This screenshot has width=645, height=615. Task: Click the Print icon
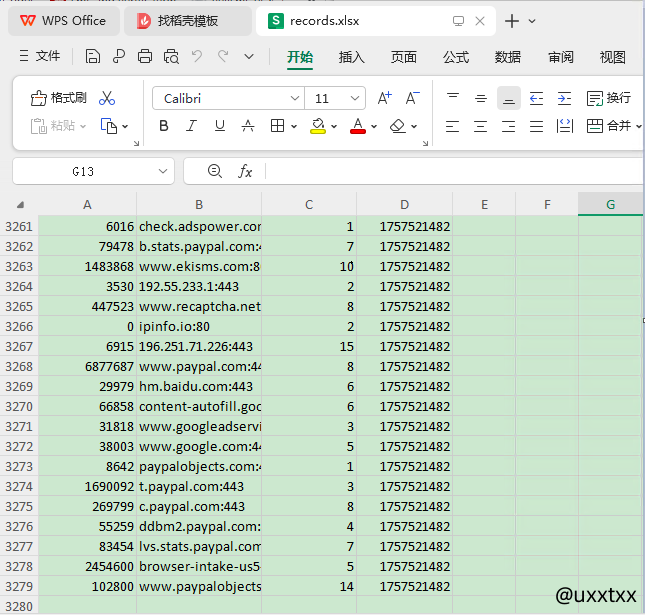pyautogui.click(x=145, y=57)
